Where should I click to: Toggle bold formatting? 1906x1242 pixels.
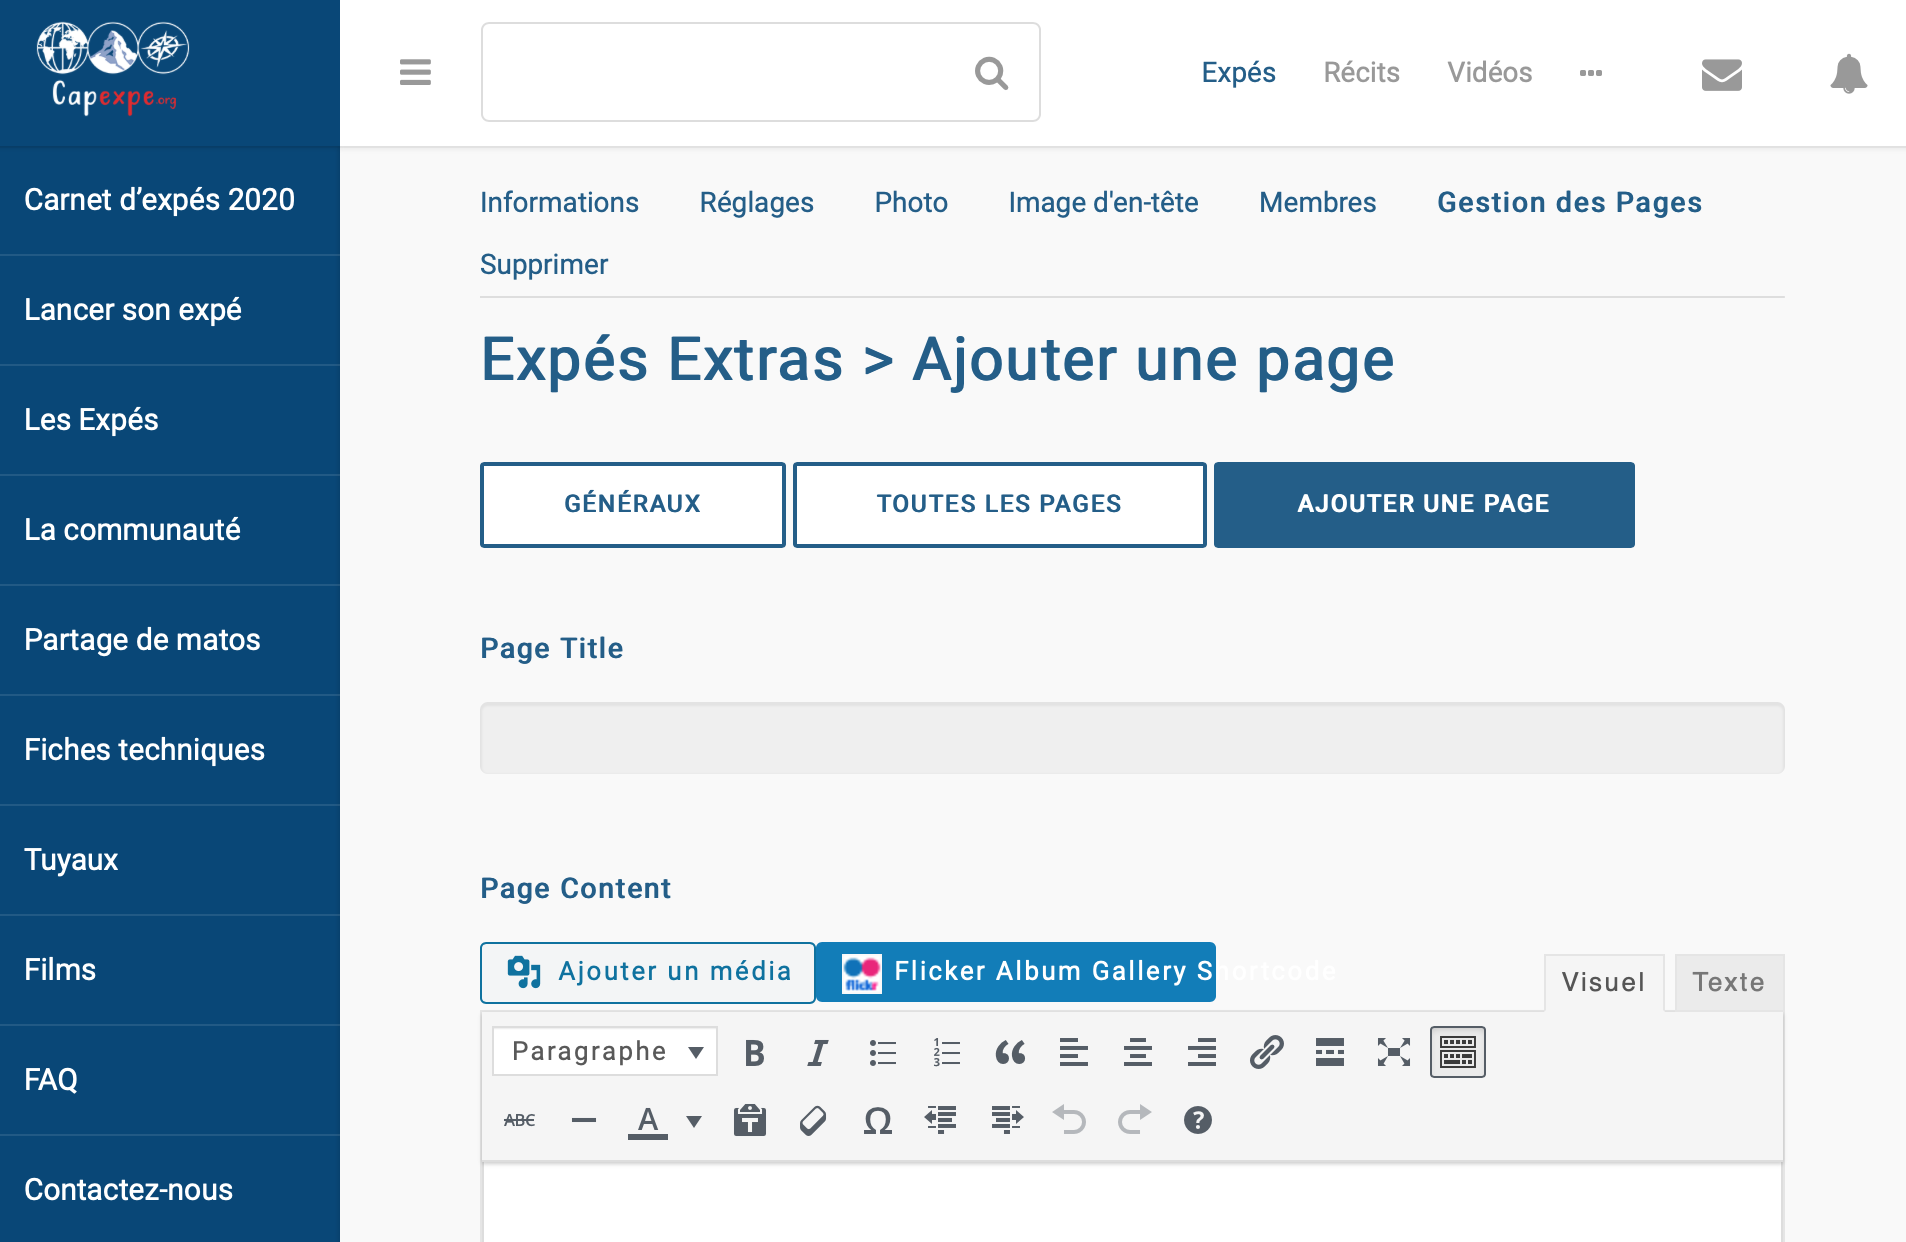(x=755, y=1052)
